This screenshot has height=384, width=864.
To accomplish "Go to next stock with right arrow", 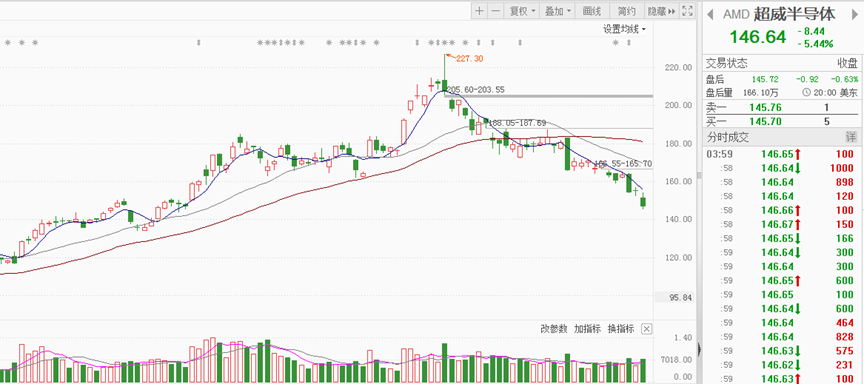I will (x=855, y=14).
